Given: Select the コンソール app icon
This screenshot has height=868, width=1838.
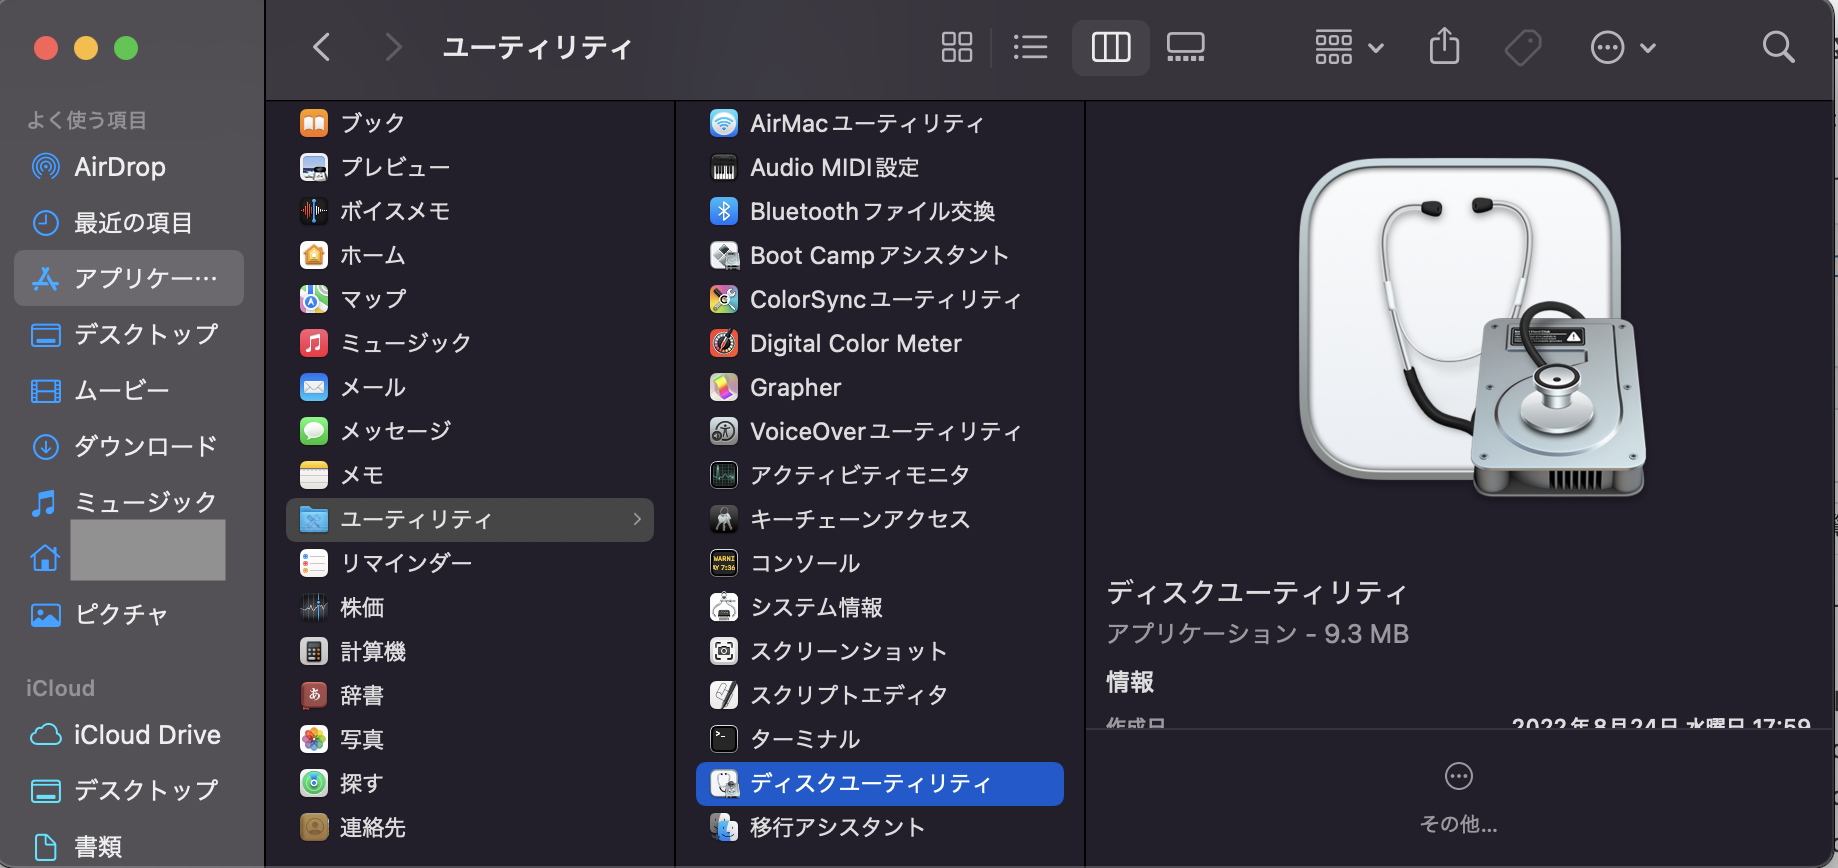Looking at the screenshot, I should [724, 563].
